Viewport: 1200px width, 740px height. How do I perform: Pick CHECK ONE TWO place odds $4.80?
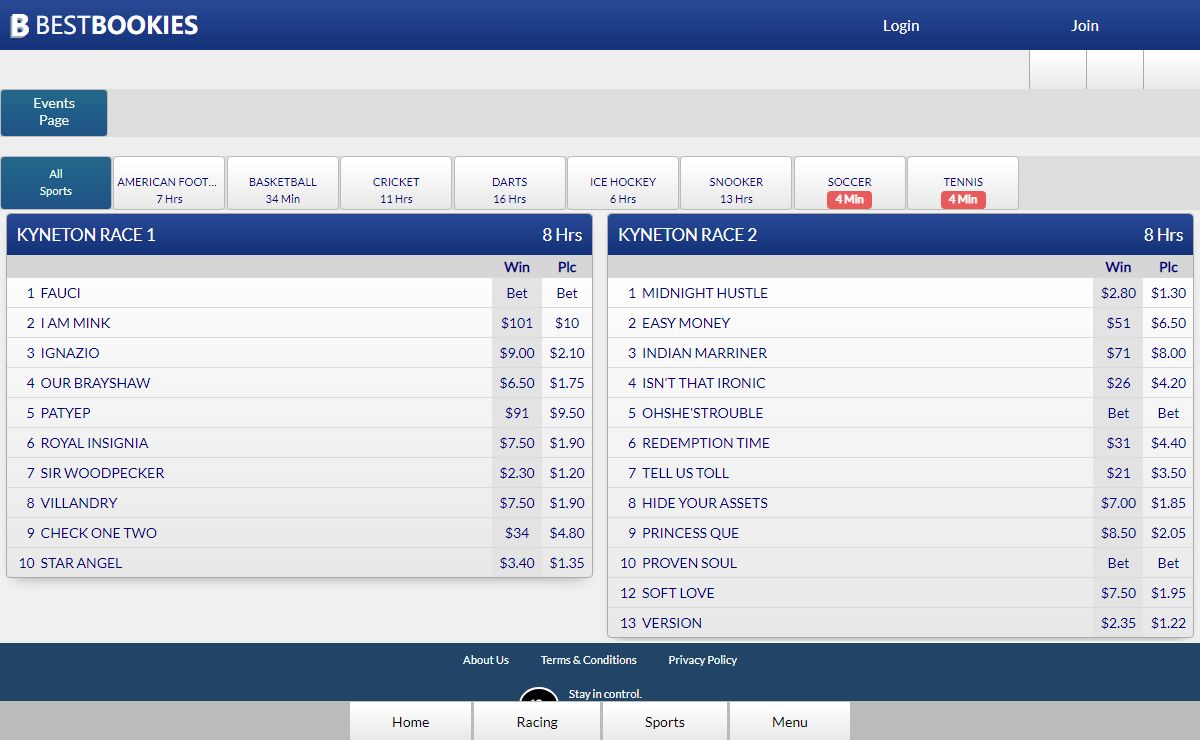(567, 533)
